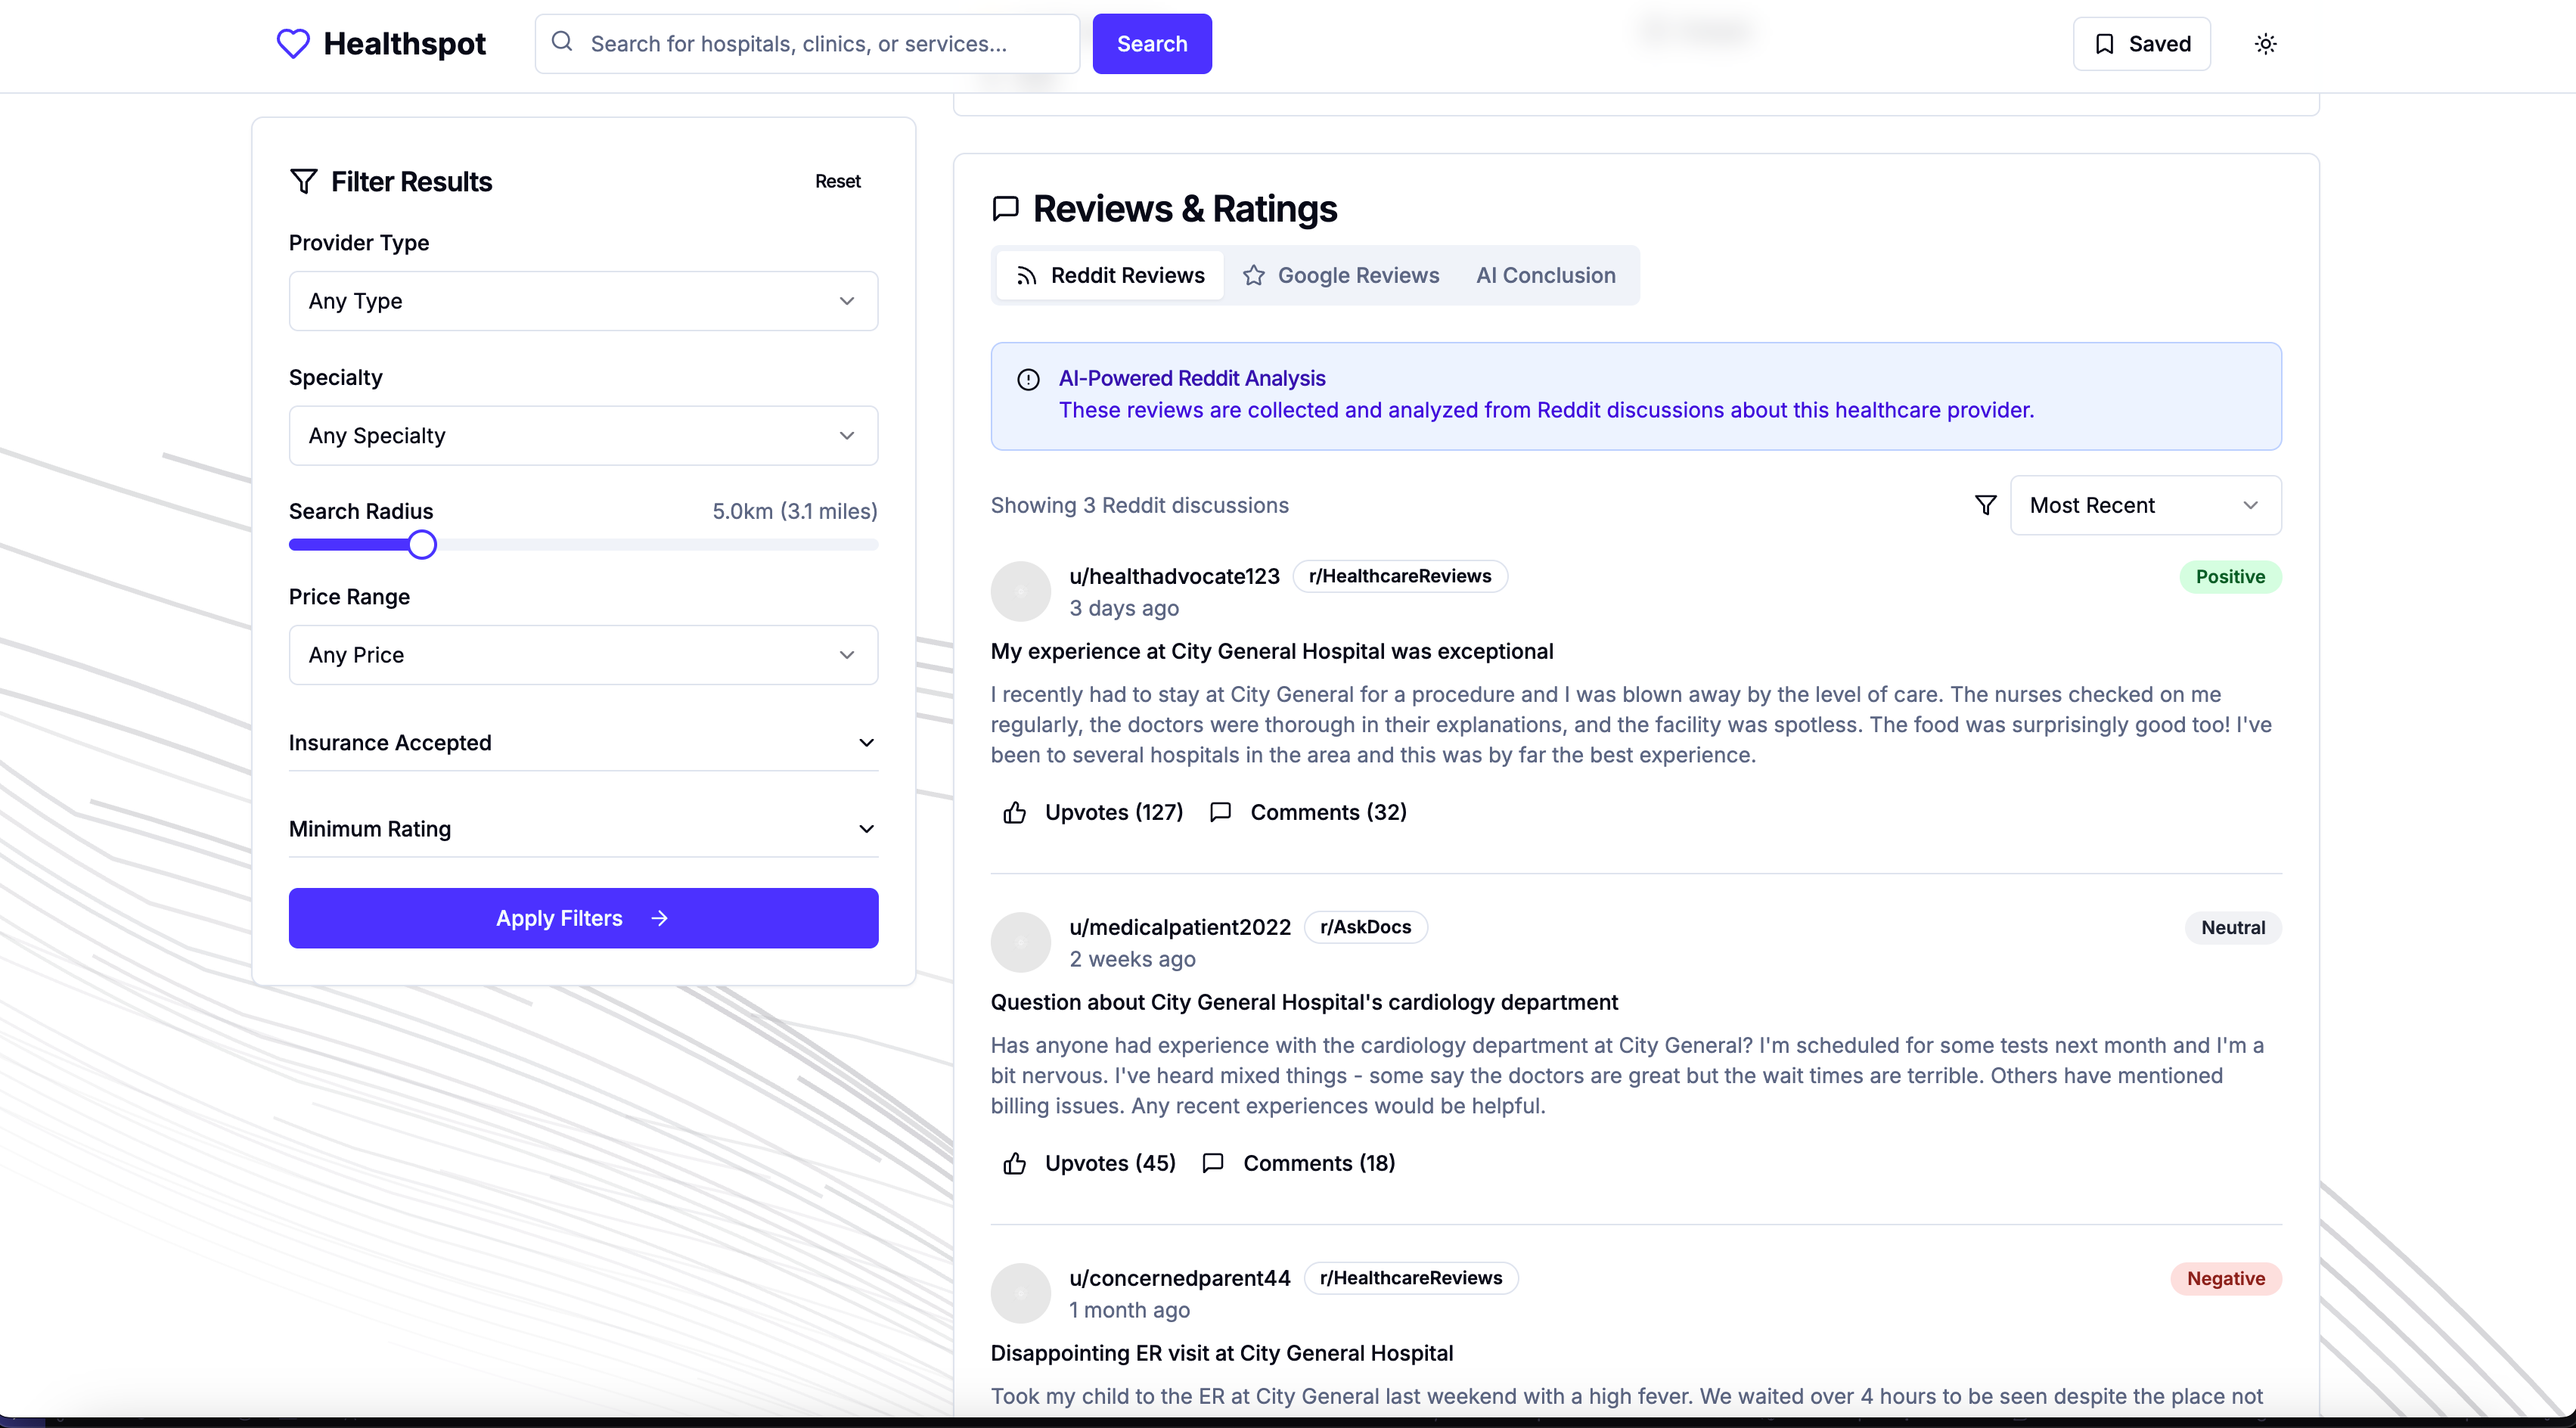
Task: Switch to the AI Conclusion tab
Action: [x=1545, y=276]
